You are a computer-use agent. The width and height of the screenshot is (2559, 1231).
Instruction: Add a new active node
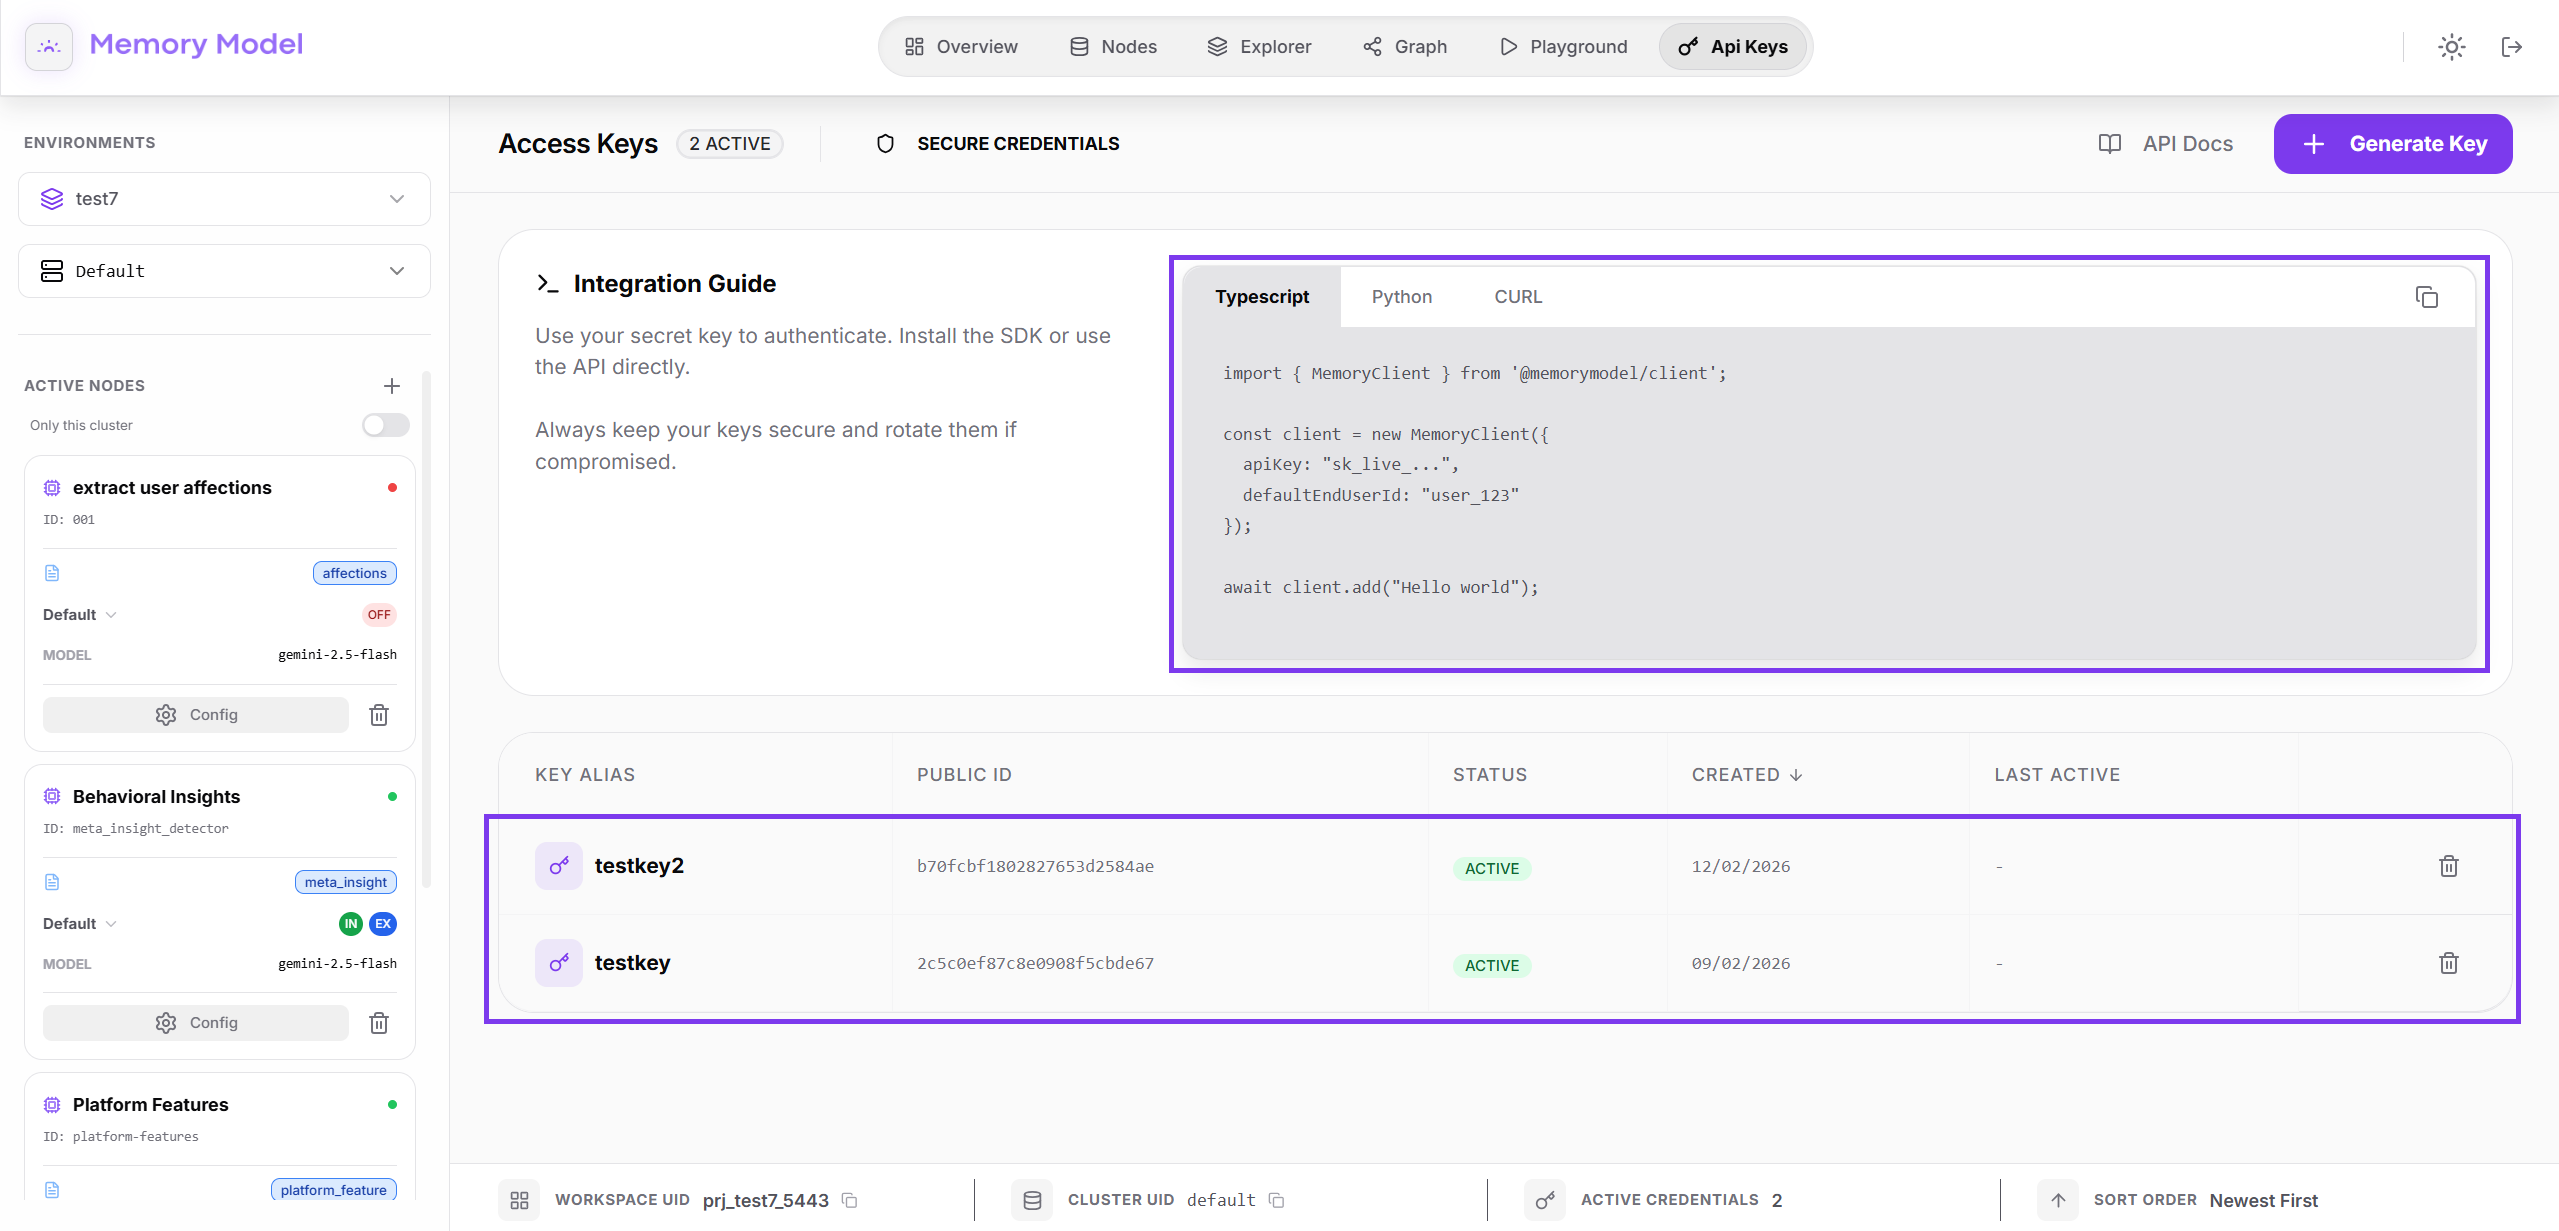point(392,386)
